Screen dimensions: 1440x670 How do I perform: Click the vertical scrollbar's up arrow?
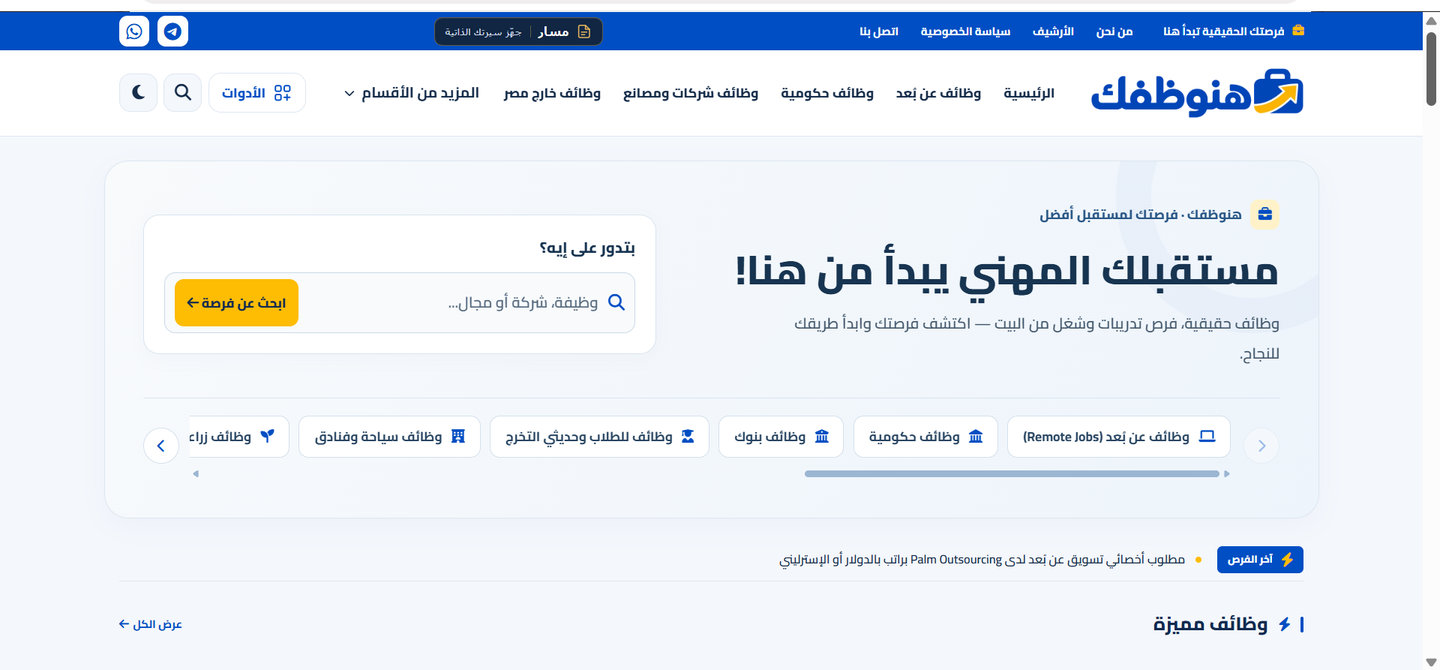pos(1431,19)
